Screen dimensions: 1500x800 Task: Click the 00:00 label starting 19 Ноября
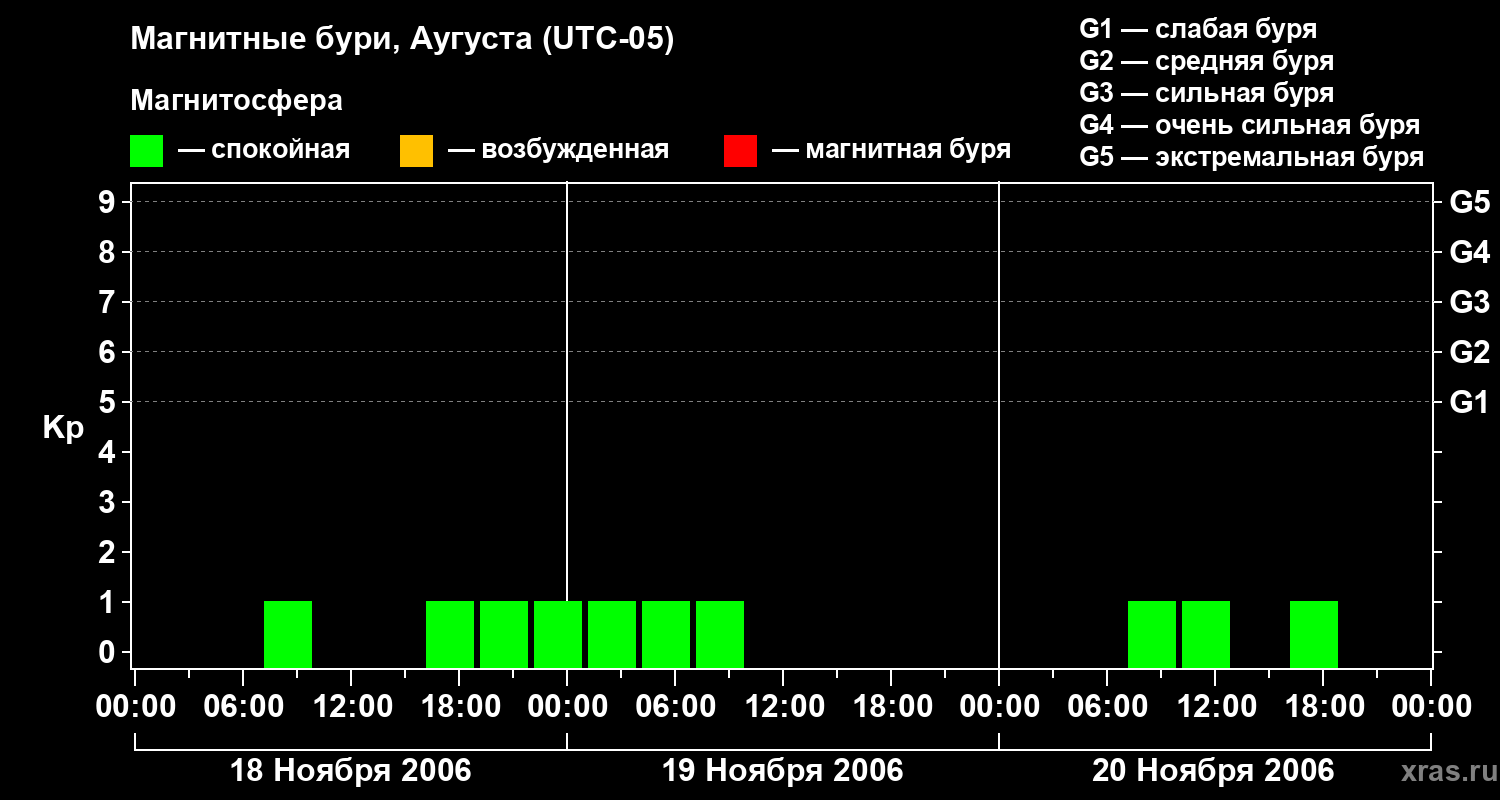click(567, 706)
